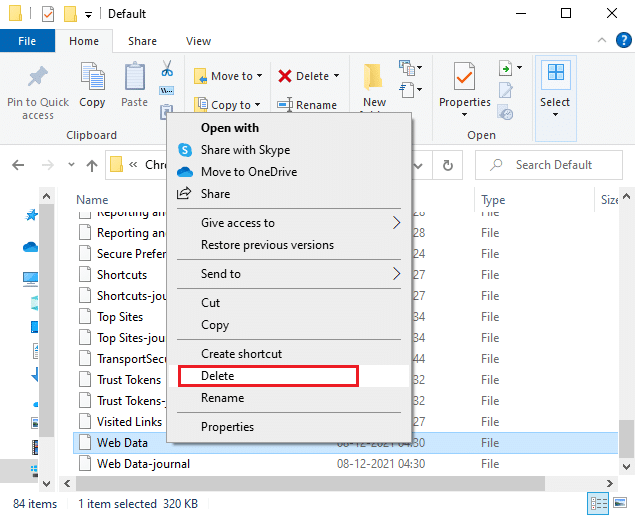Switch to Details view icon
This screenshot has height=520, width=635.
coord(598,504)
